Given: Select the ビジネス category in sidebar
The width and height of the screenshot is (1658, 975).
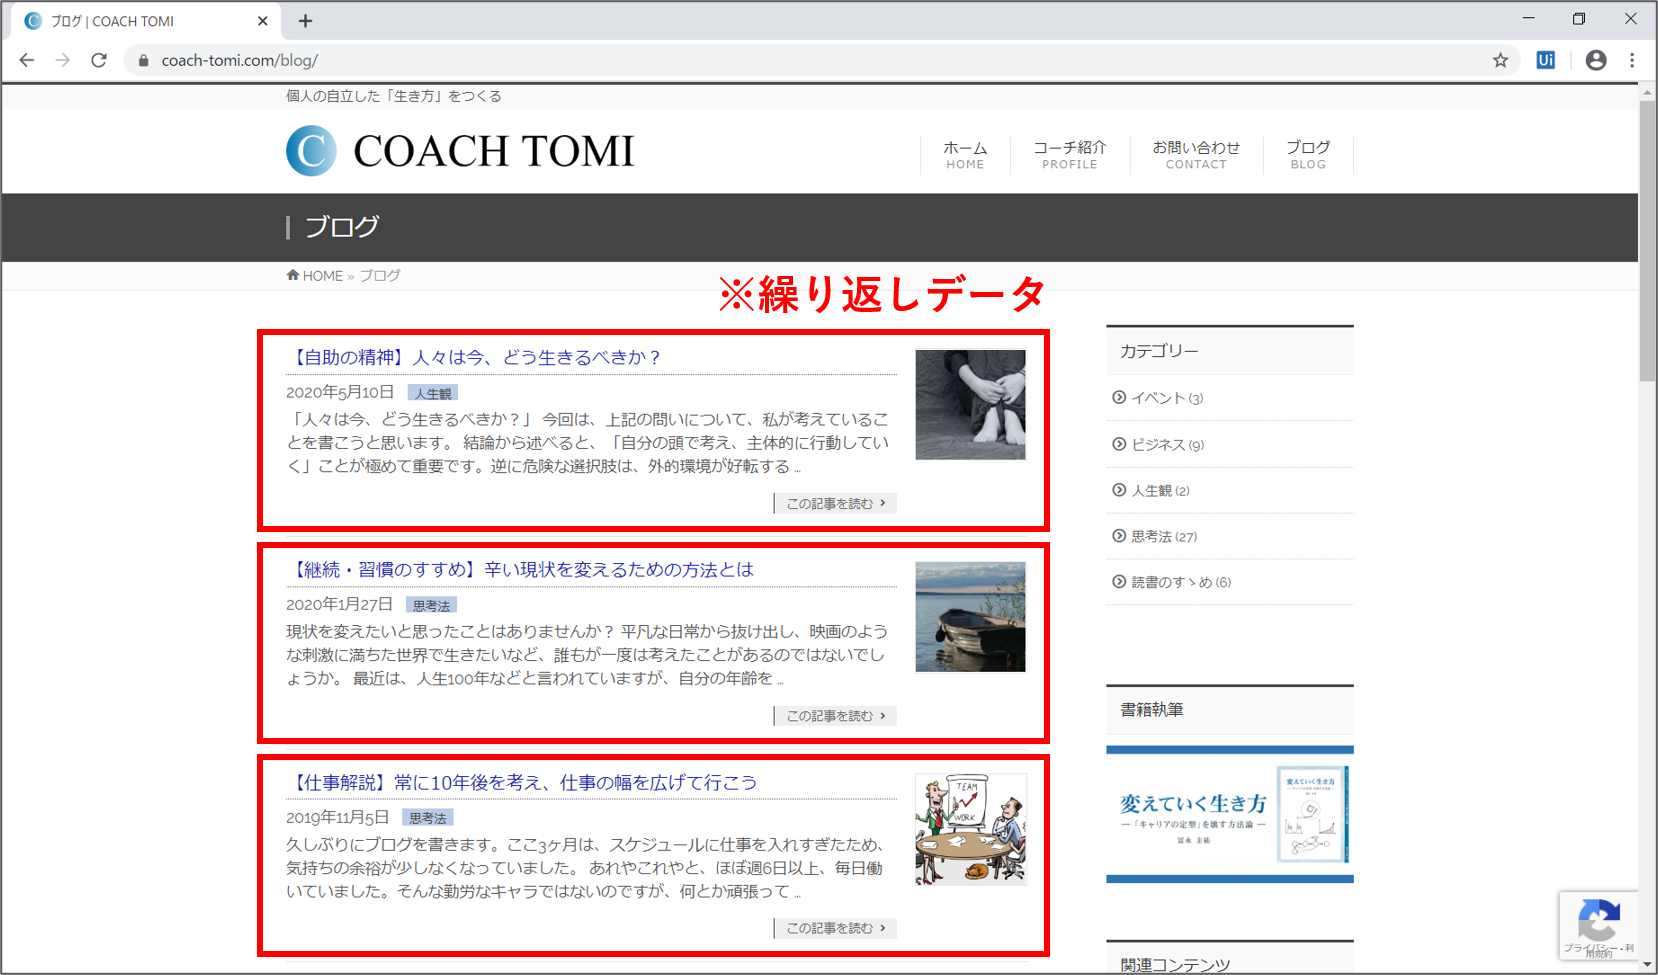Looking at the screenshot, I should 1157,445.
